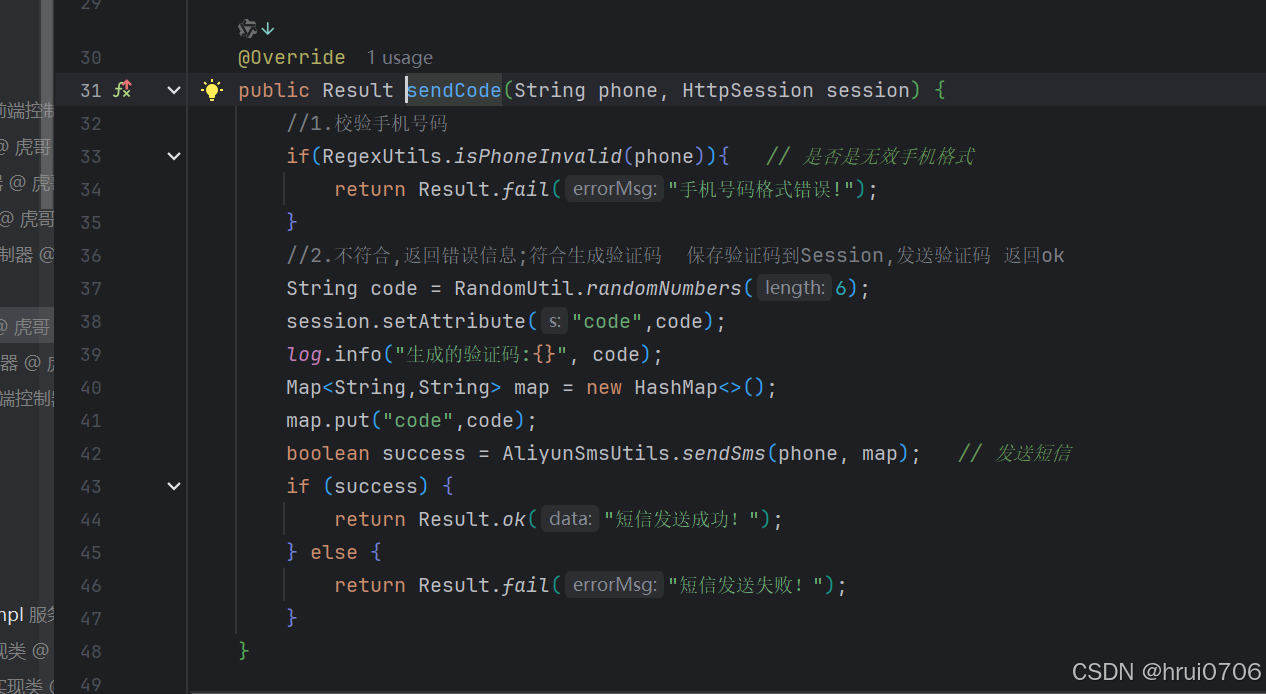Click line number 42 in gutter

click(90, 453)
